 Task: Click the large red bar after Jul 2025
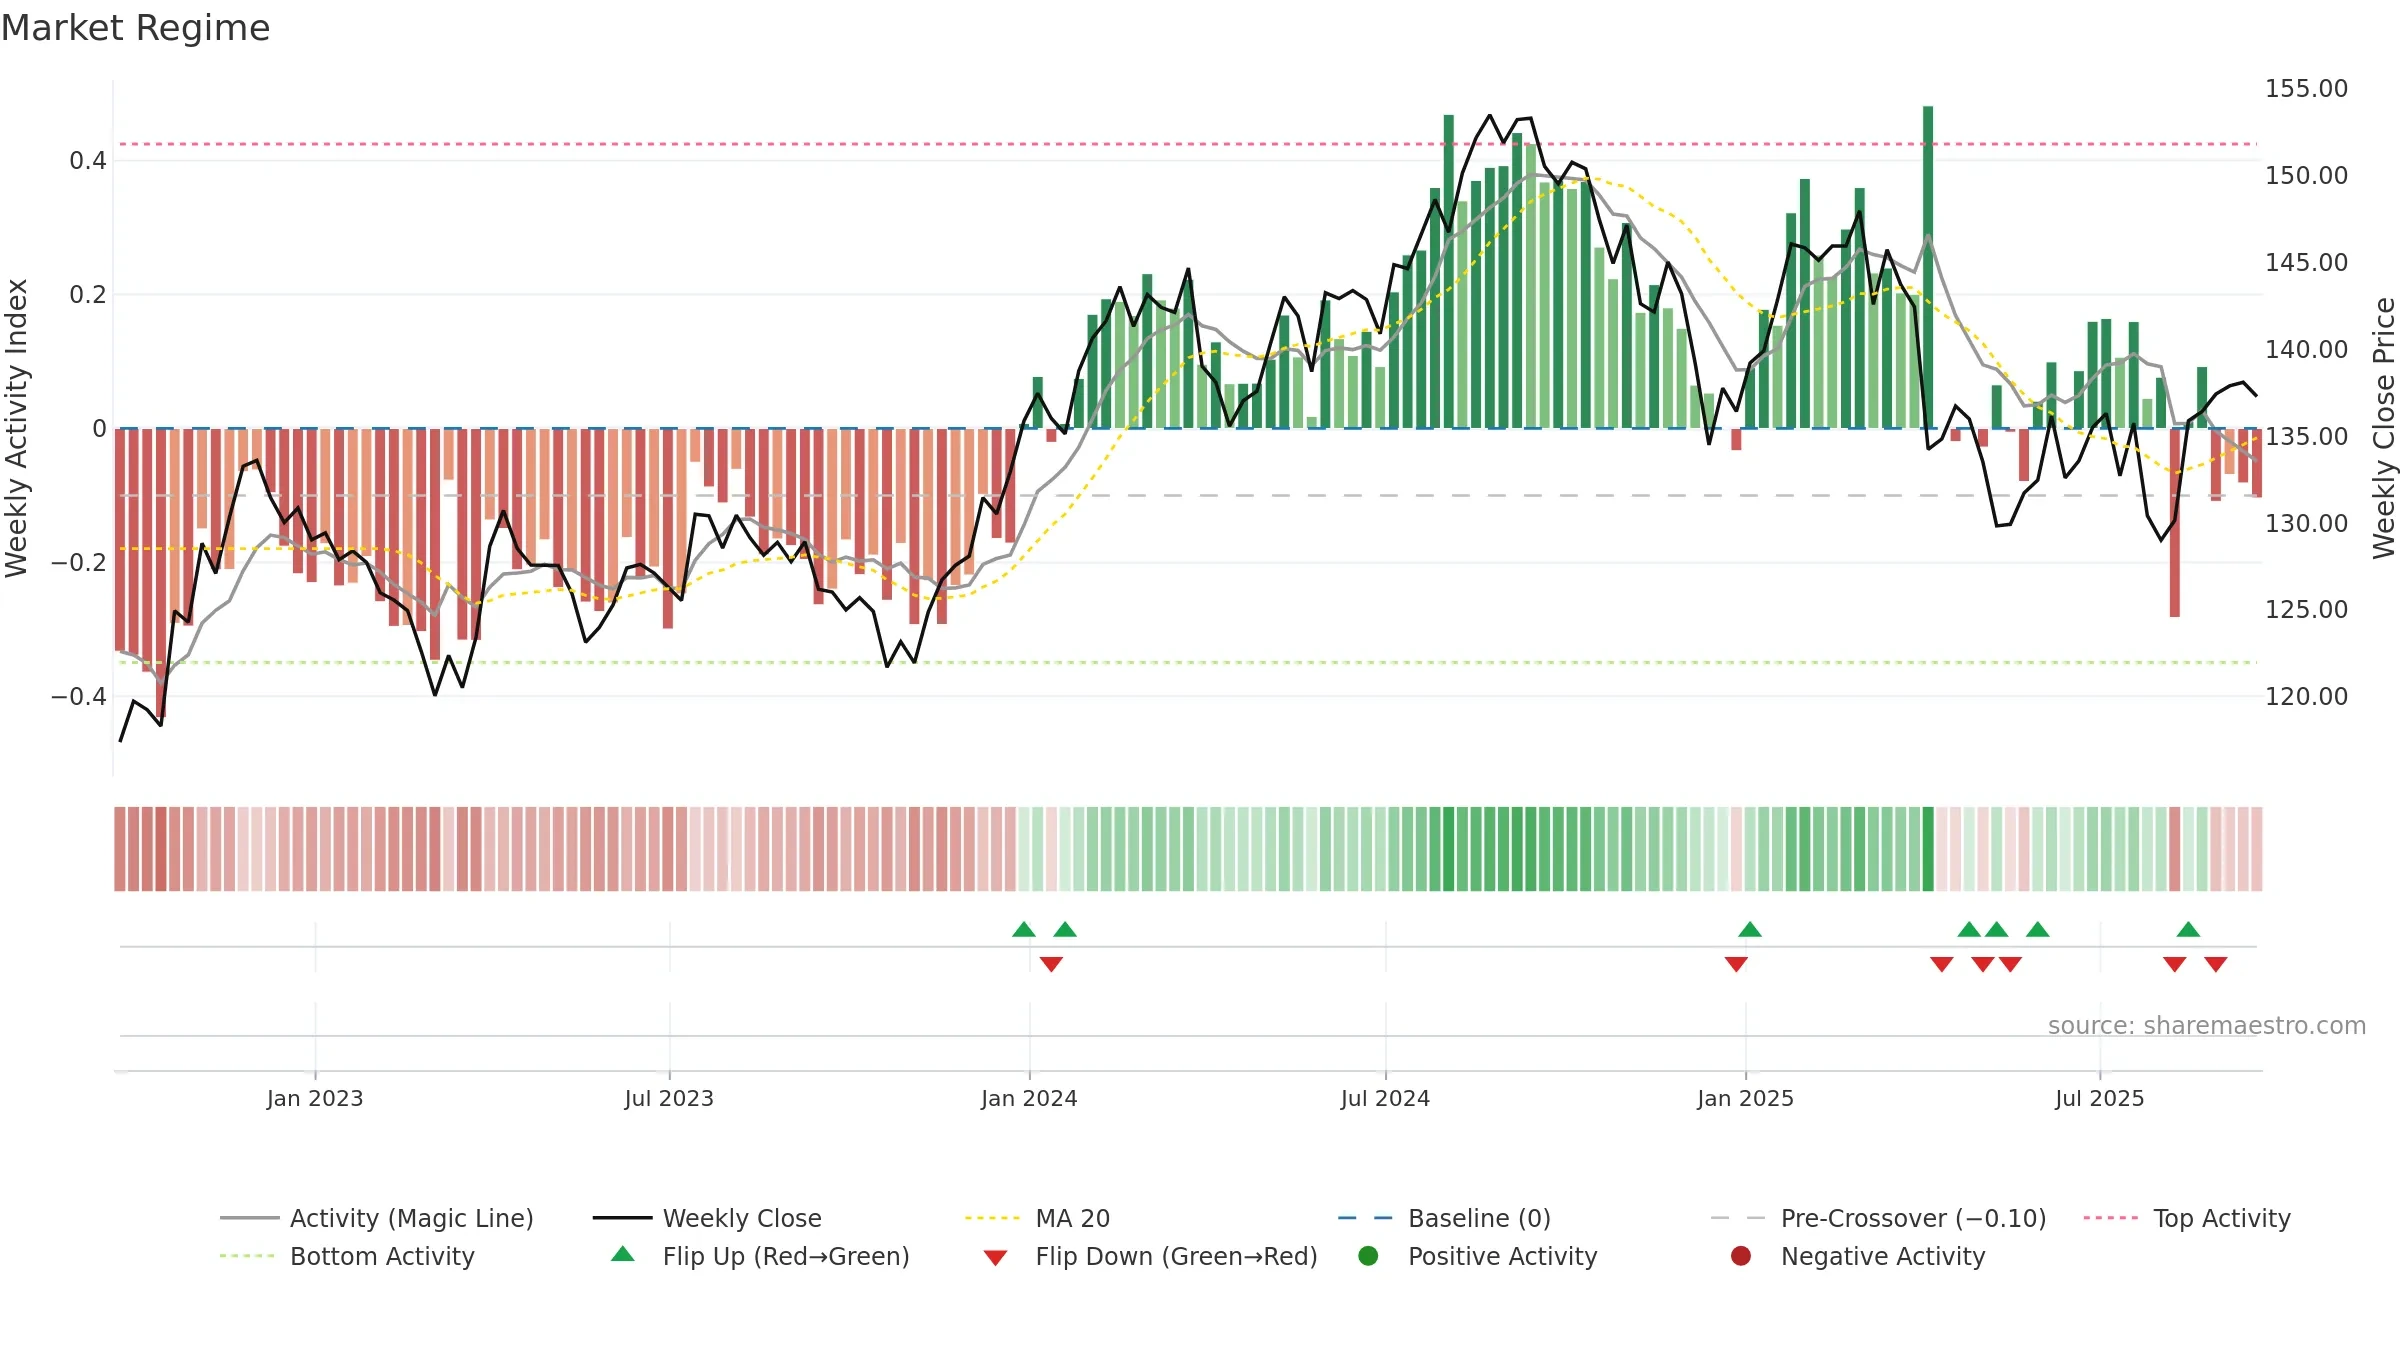[2174, 523]
